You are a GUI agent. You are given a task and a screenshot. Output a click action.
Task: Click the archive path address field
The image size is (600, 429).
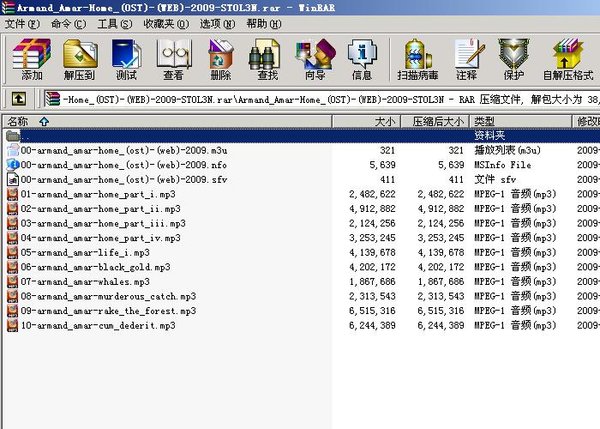click(x=321, y=99)
